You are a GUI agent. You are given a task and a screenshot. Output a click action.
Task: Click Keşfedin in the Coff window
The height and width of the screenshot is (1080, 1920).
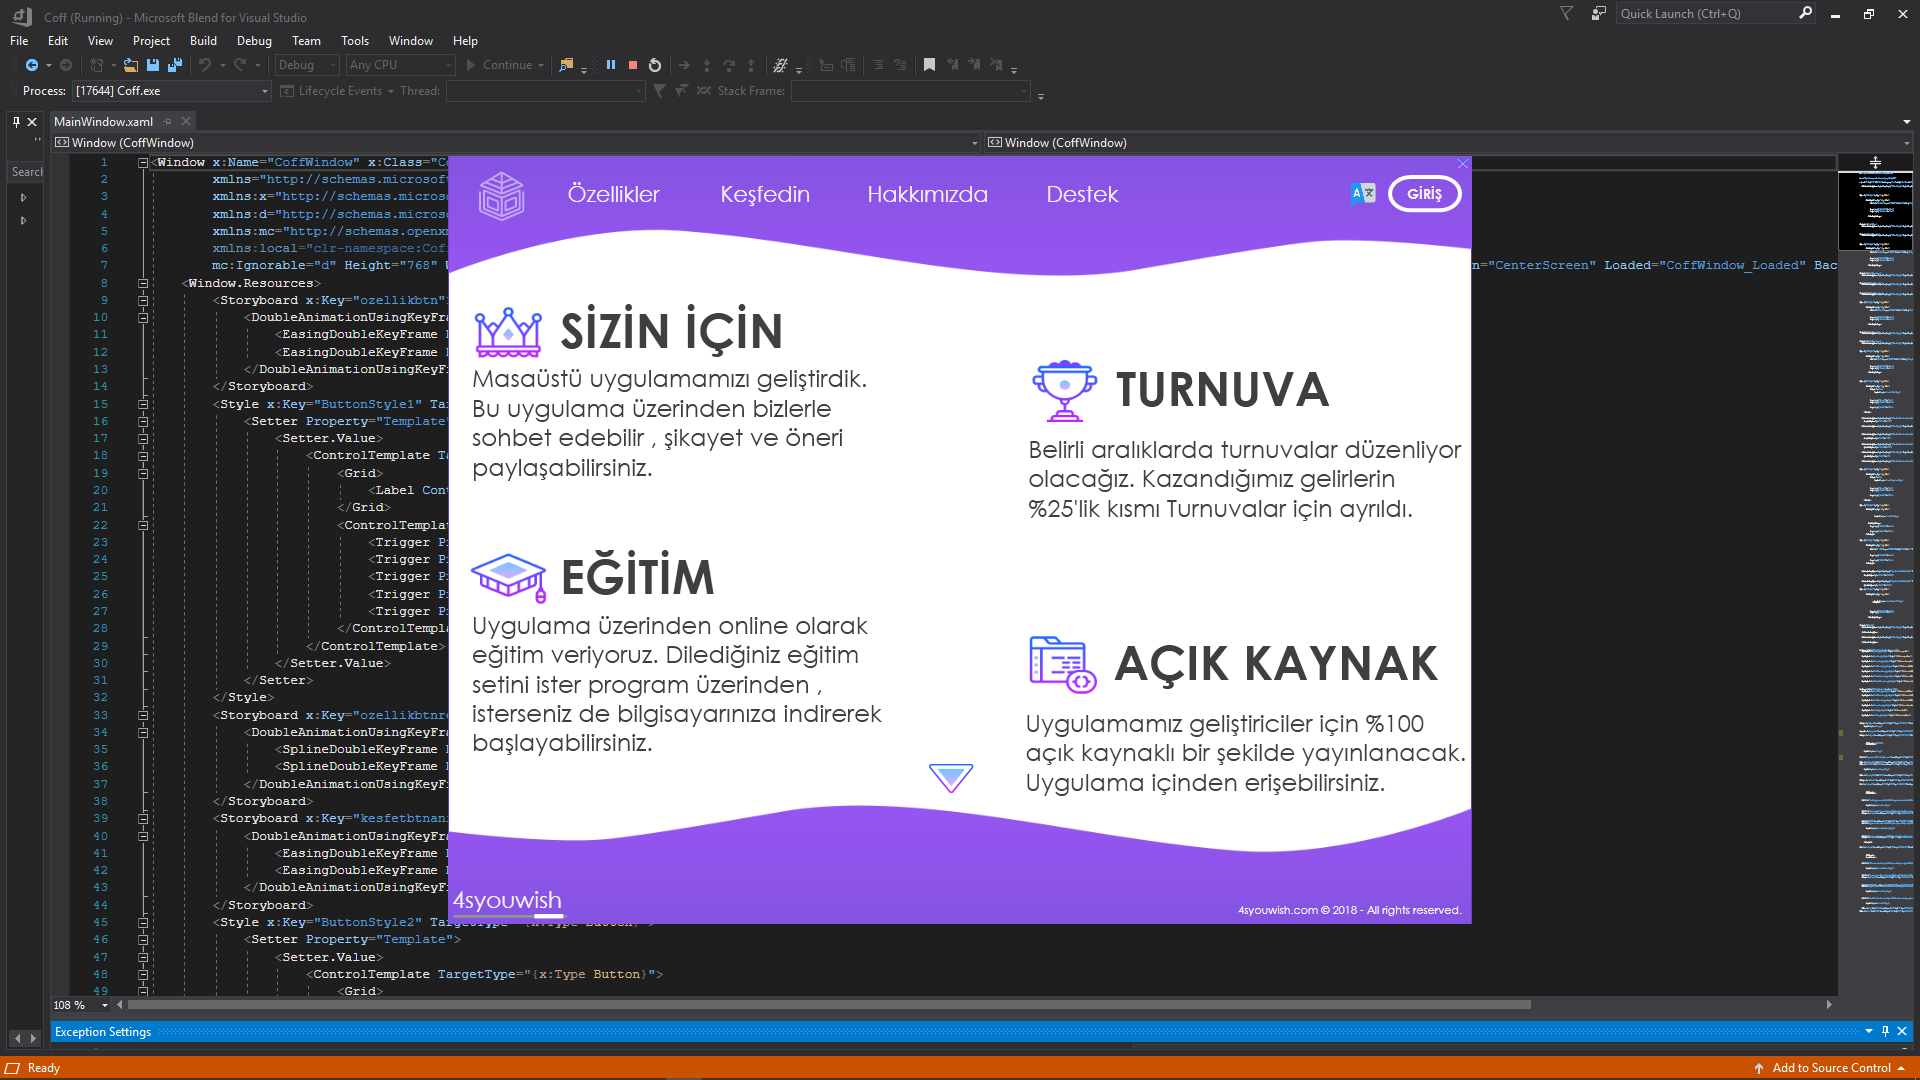(765, 194)
